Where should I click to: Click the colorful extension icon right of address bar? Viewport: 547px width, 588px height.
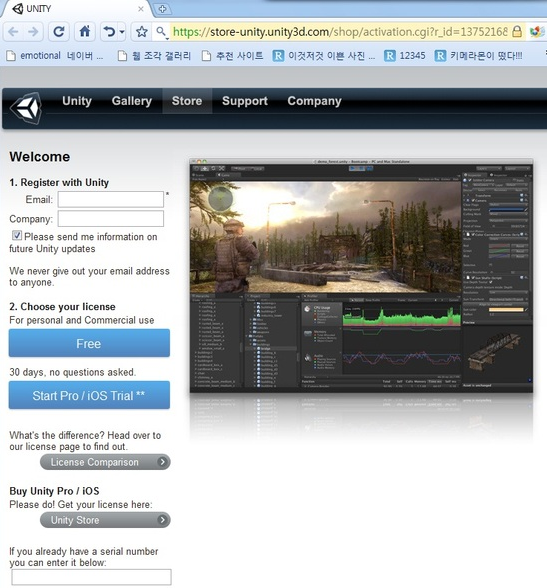tap(537, 32)
